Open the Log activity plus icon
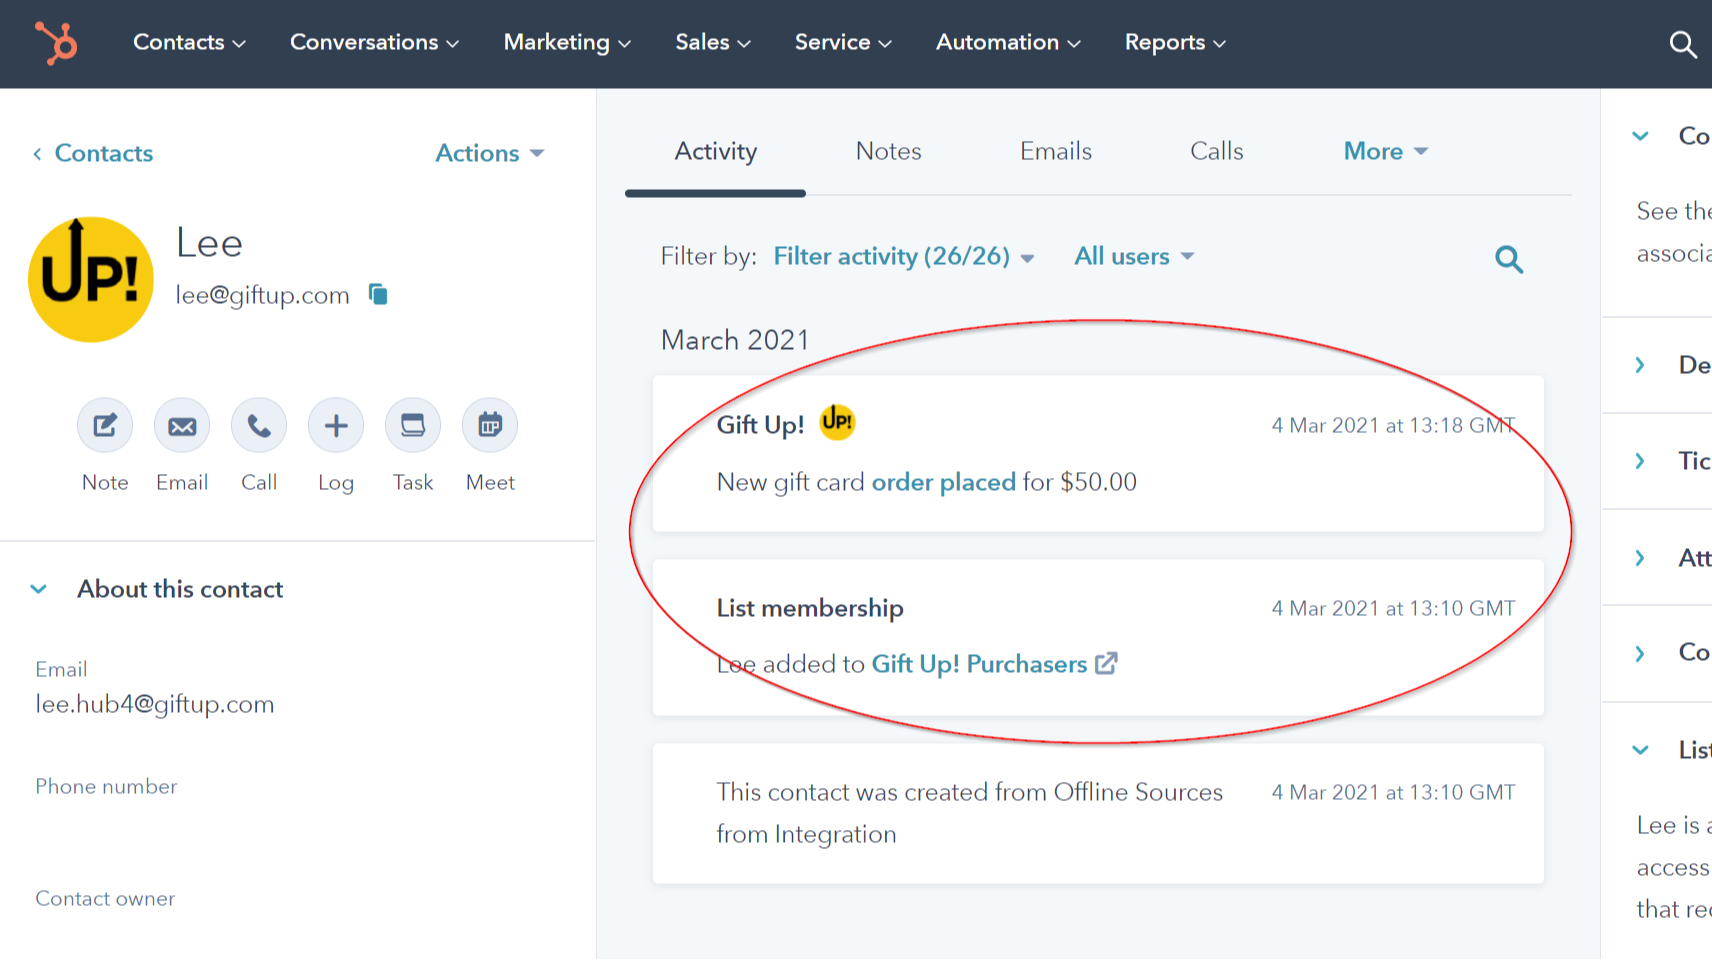The width and height of the screenshot is (1712, 963). tap(335, 425)
